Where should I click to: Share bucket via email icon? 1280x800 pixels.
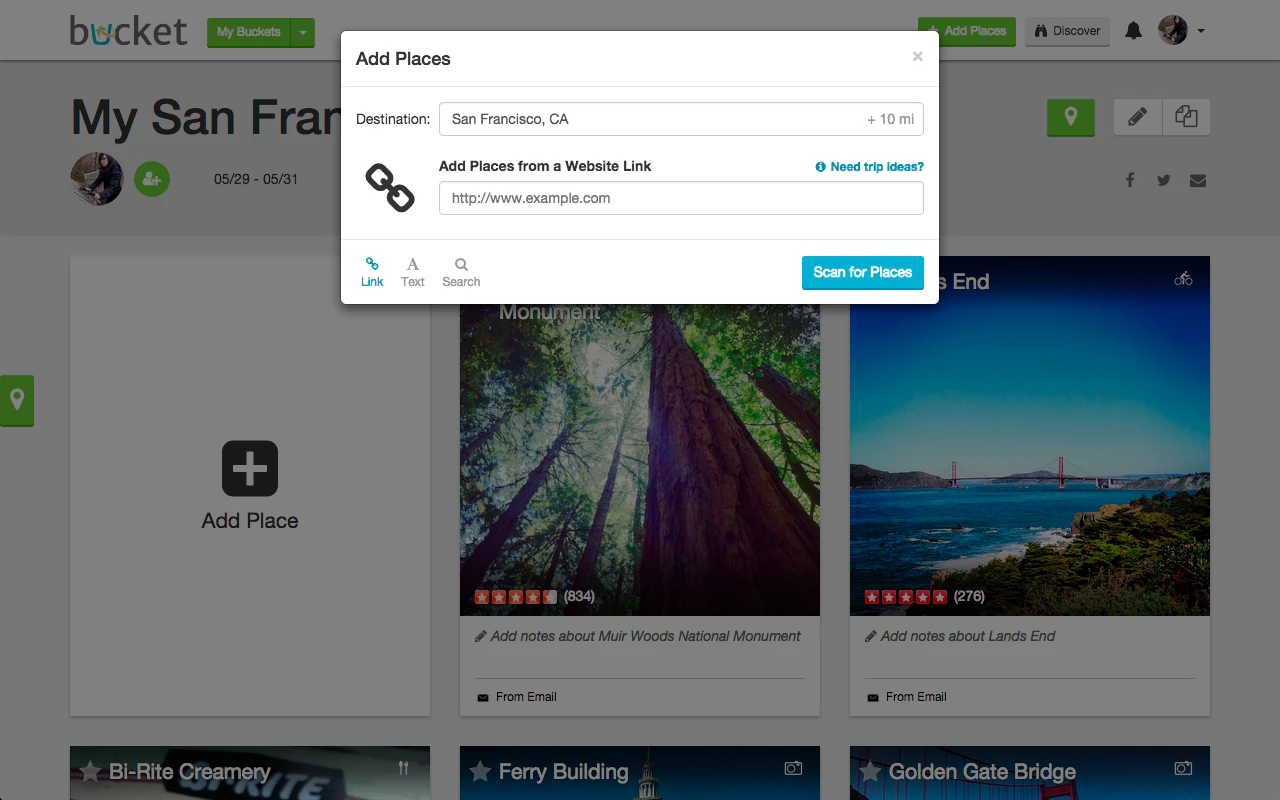1198,181
